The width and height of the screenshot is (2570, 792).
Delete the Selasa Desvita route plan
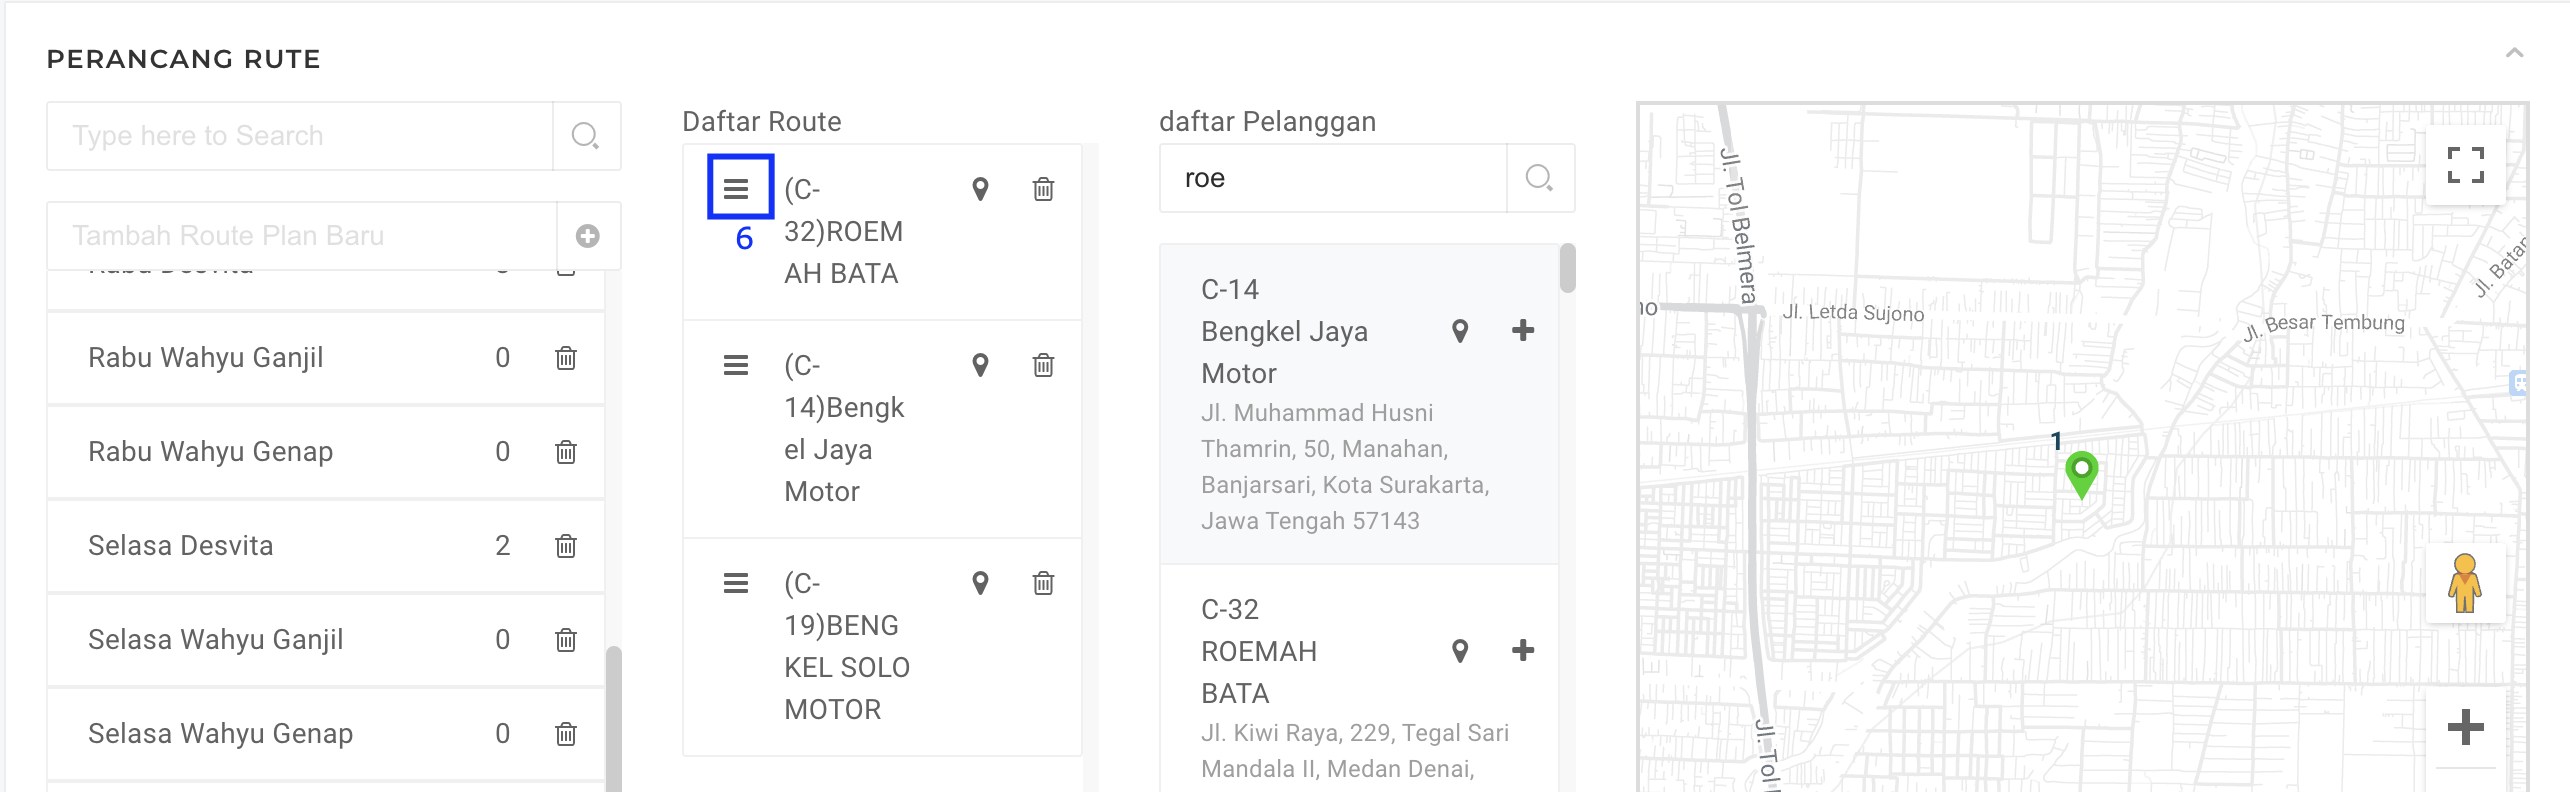[x=566, y=546]
